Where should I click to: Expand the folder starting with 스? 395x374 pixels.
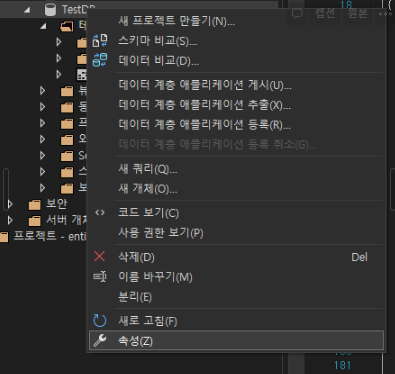click(x=43, y=172)
